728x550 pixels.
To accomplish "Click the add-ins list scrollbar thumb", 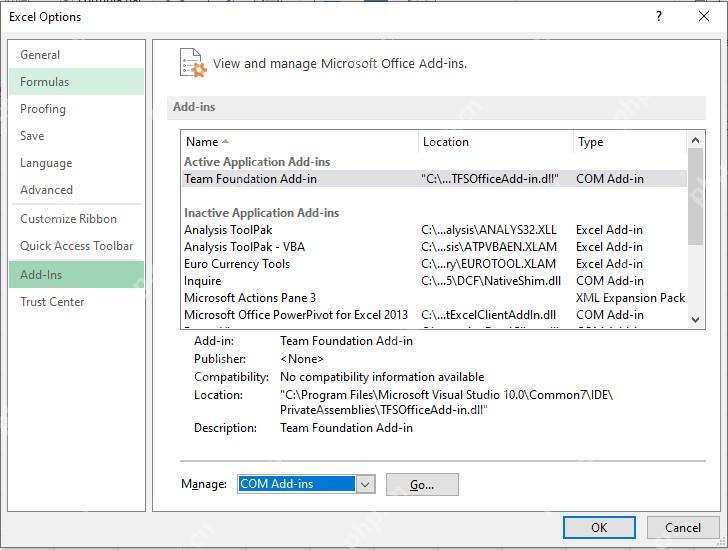I will (x=695, y=196).
